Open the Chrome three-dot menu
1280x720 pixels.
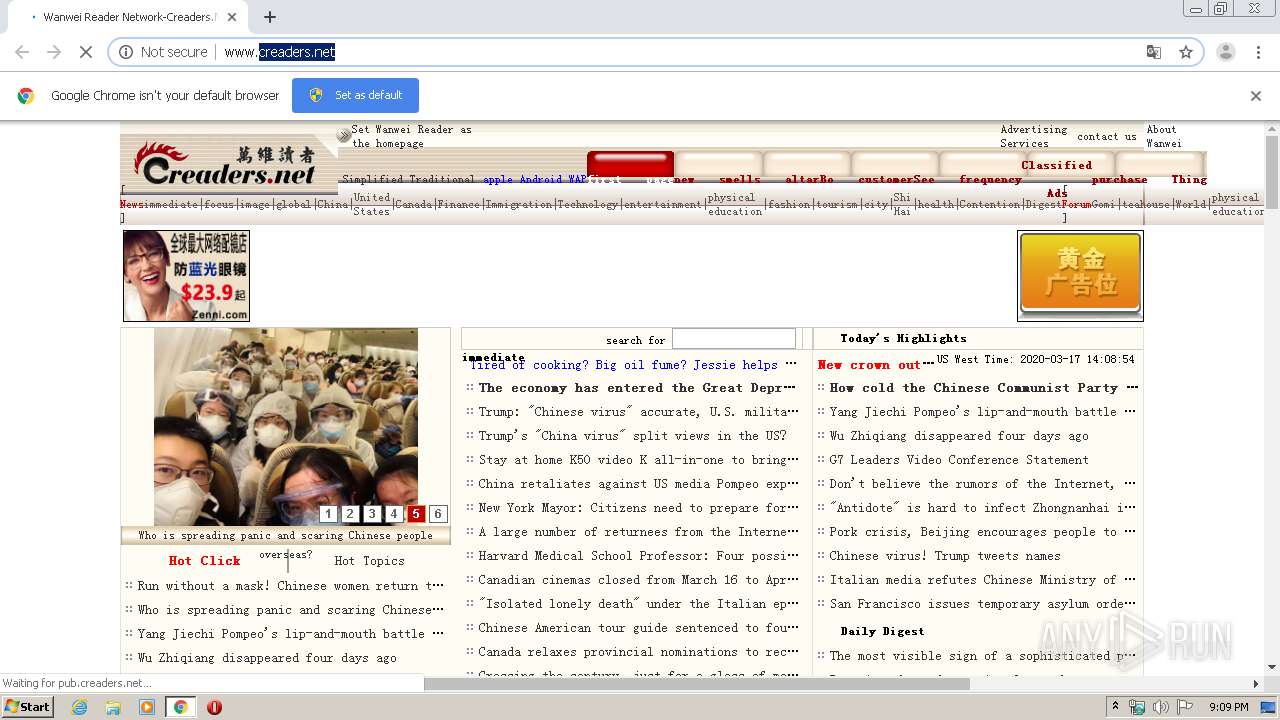(1259, 52)
